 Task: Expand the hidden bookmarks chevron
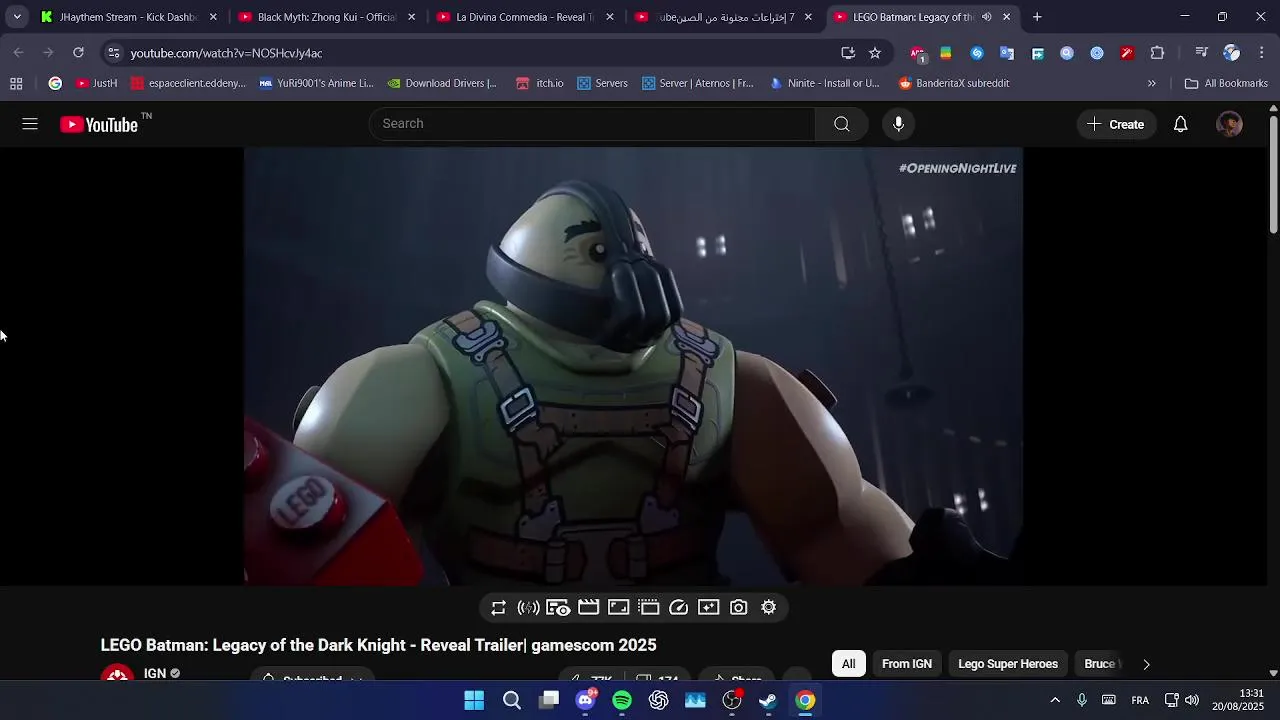tap(1152, 84)
